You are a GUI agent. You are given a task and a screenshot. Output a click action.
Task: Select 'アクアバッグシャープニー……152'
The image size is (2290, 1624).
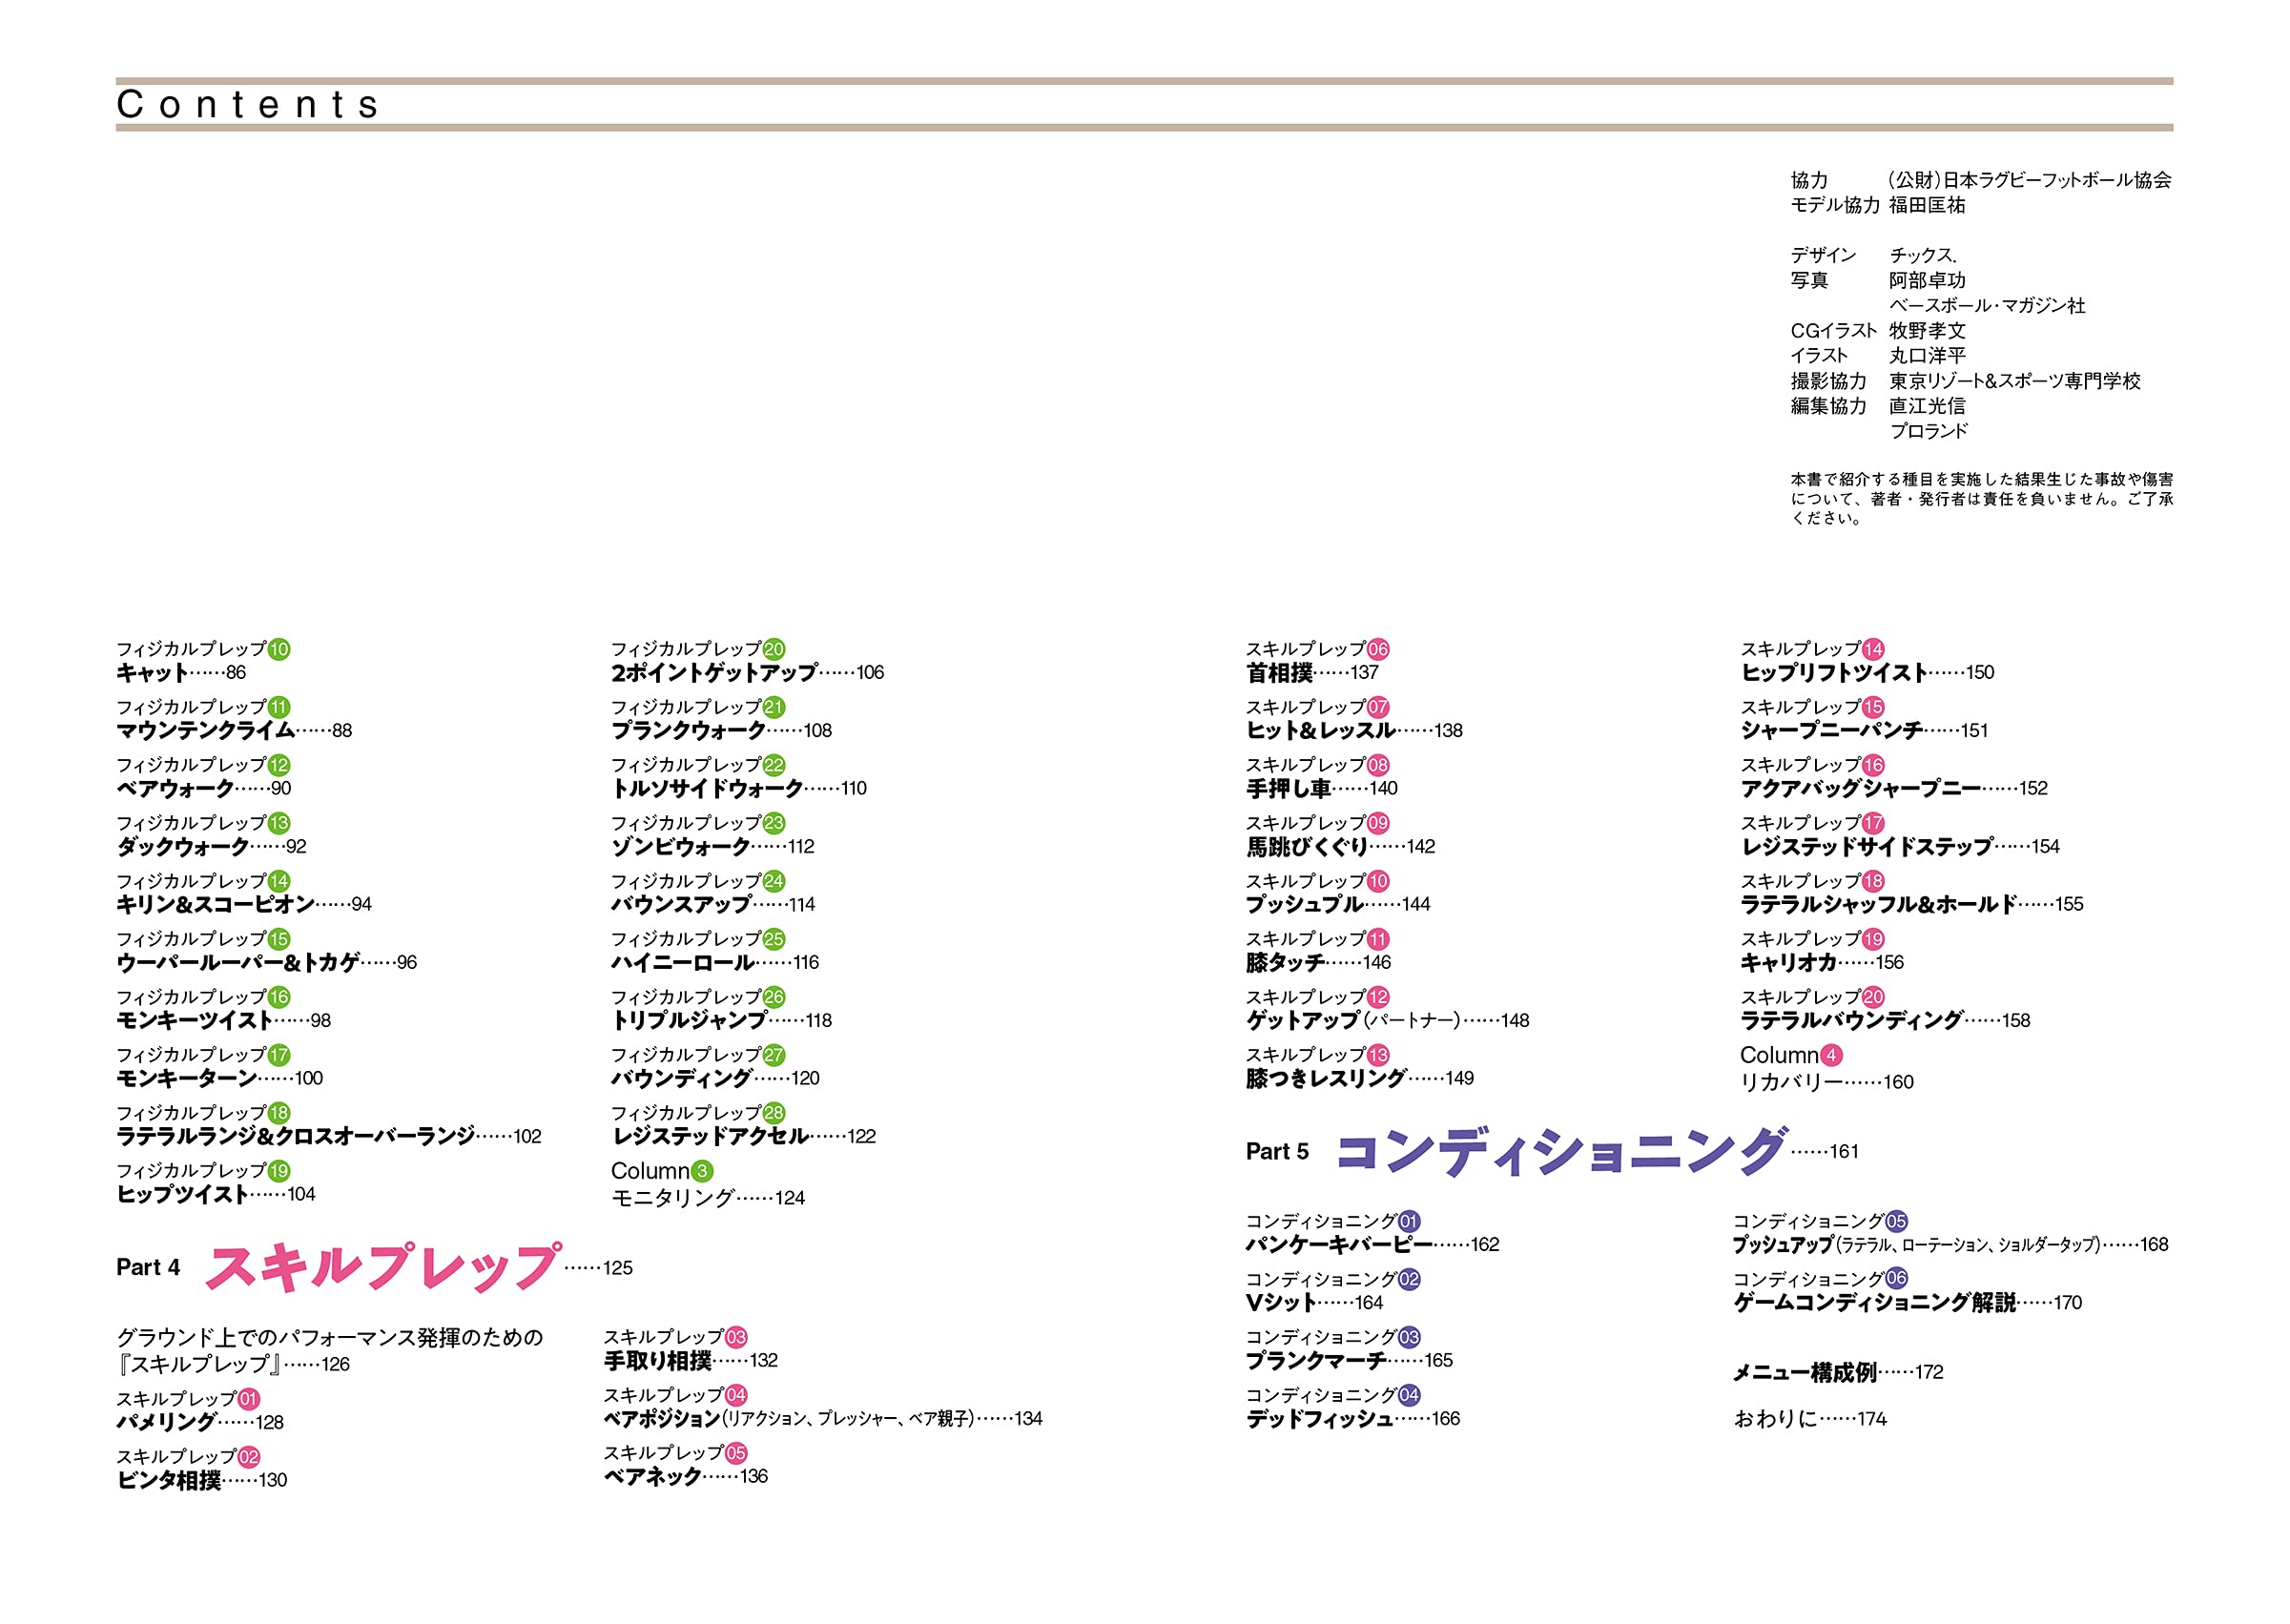point(1894,788)
